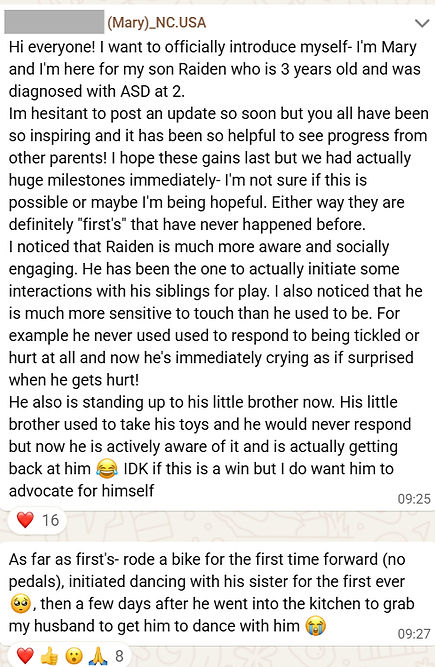
Task: Tap the 09:25 message timestamp
Action: [x=414, y=499]
